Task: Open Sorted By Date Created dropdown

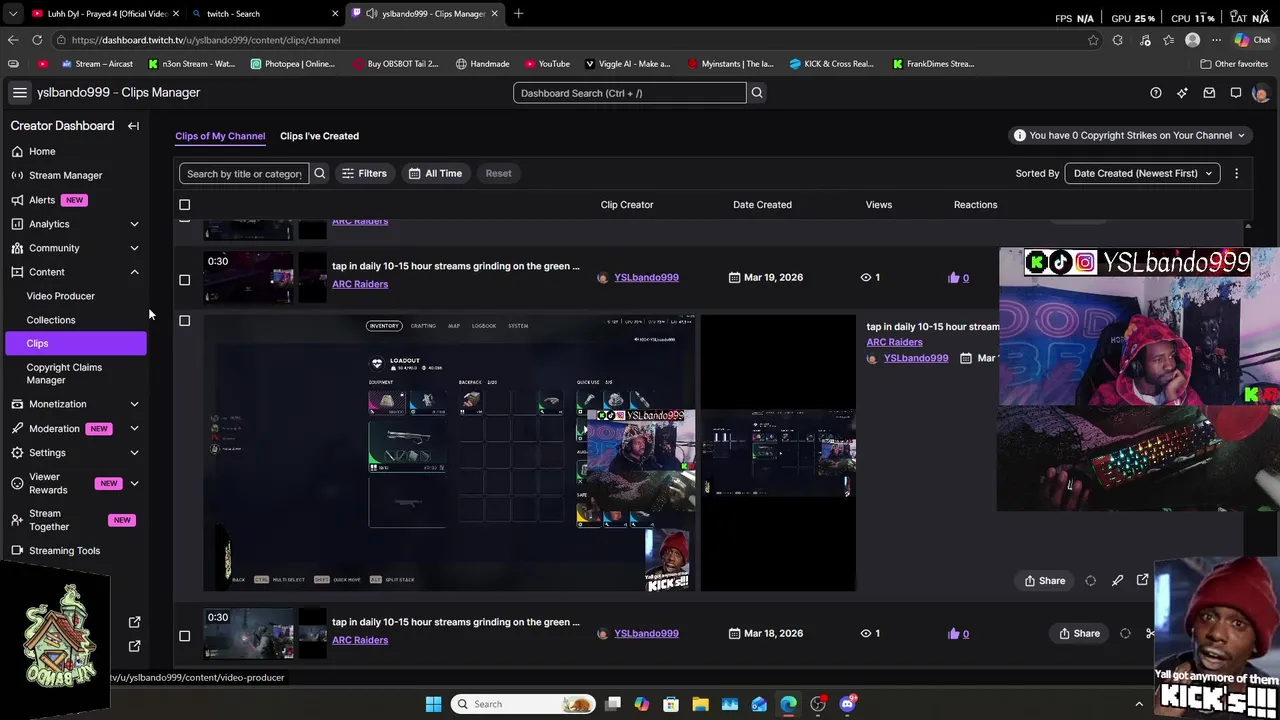Action: 1142,173
